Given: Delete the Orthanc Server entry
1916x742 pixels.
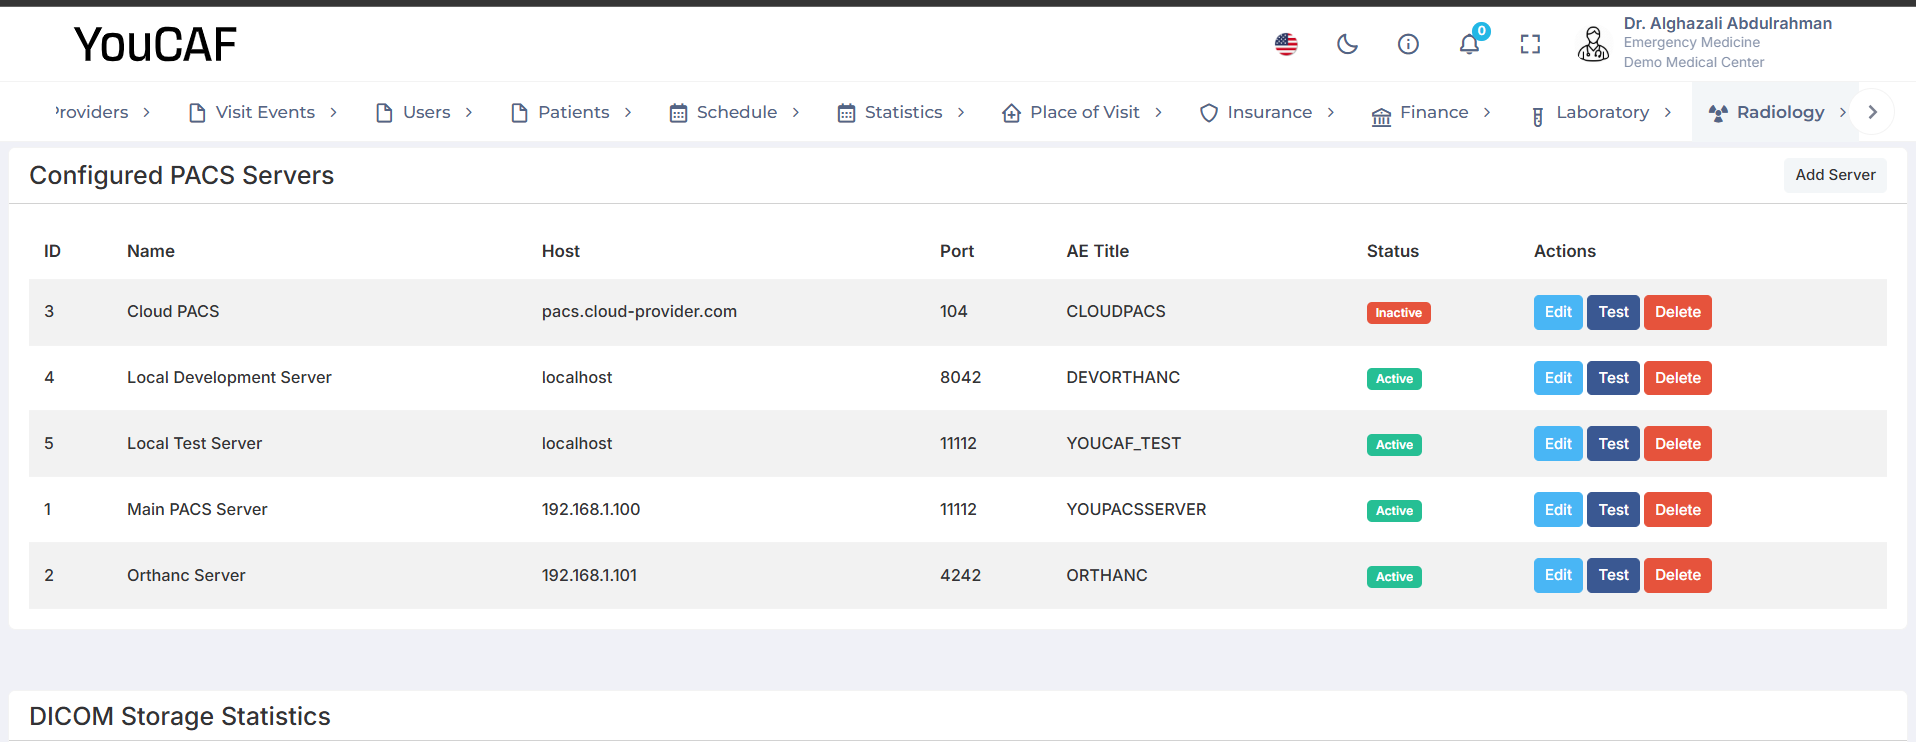Looking at the screenshot, I should (1677, 576).
